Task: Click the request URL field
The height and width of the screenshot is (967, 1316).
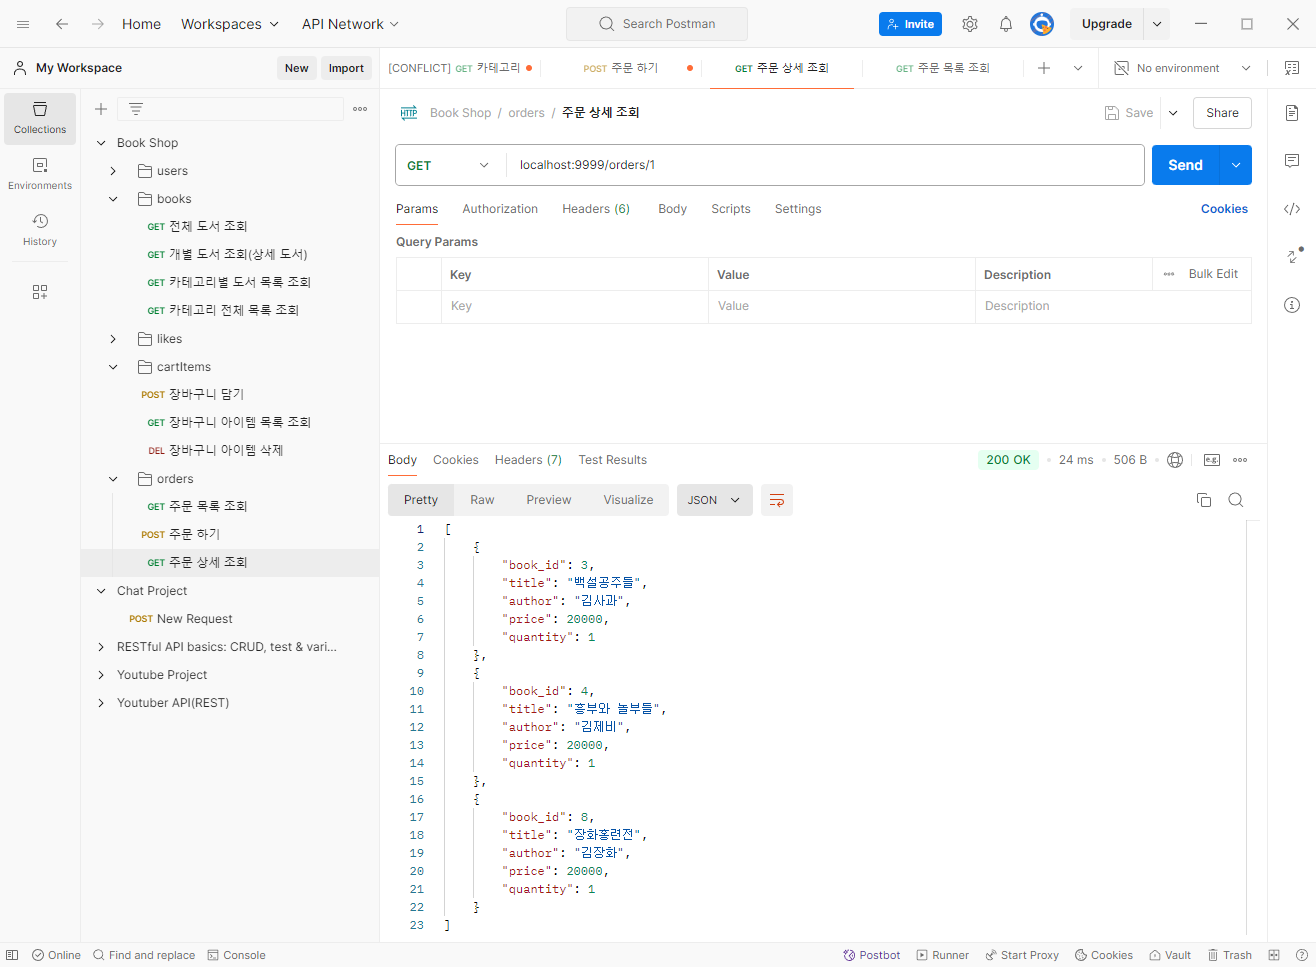Action: [x=825, y=165]
